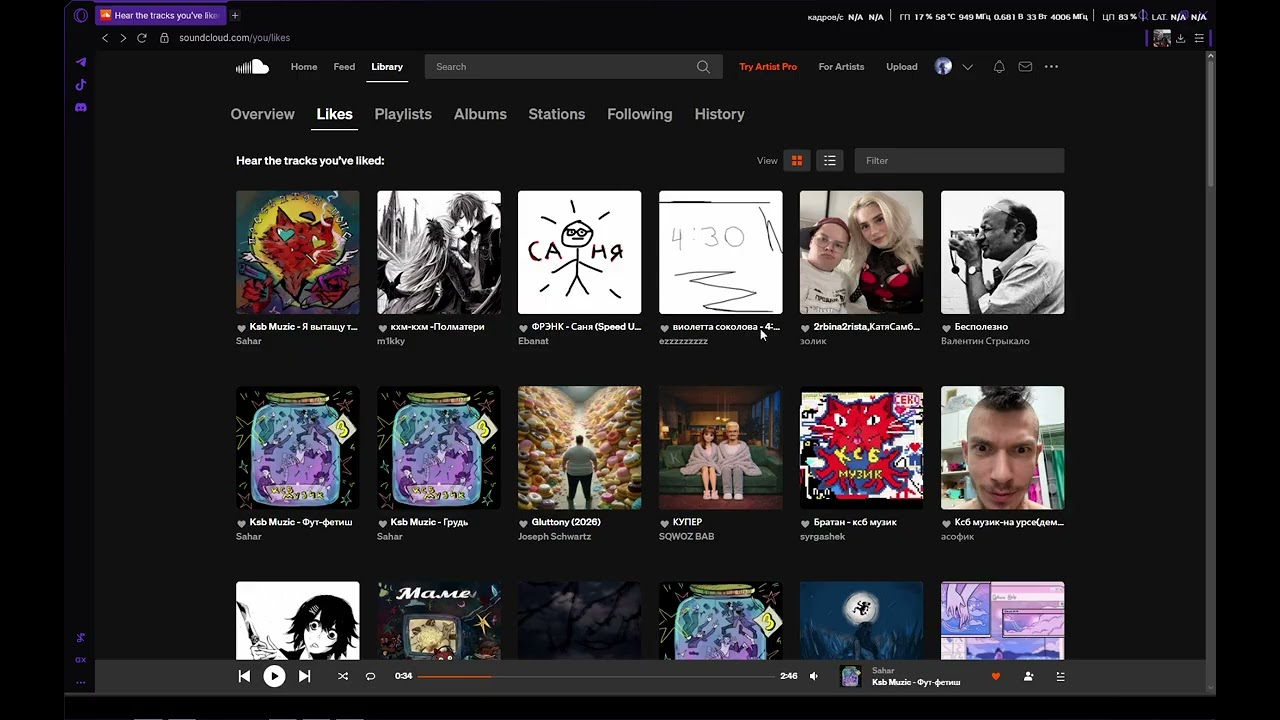Skip to previous track in player

(x=244, y=676)
